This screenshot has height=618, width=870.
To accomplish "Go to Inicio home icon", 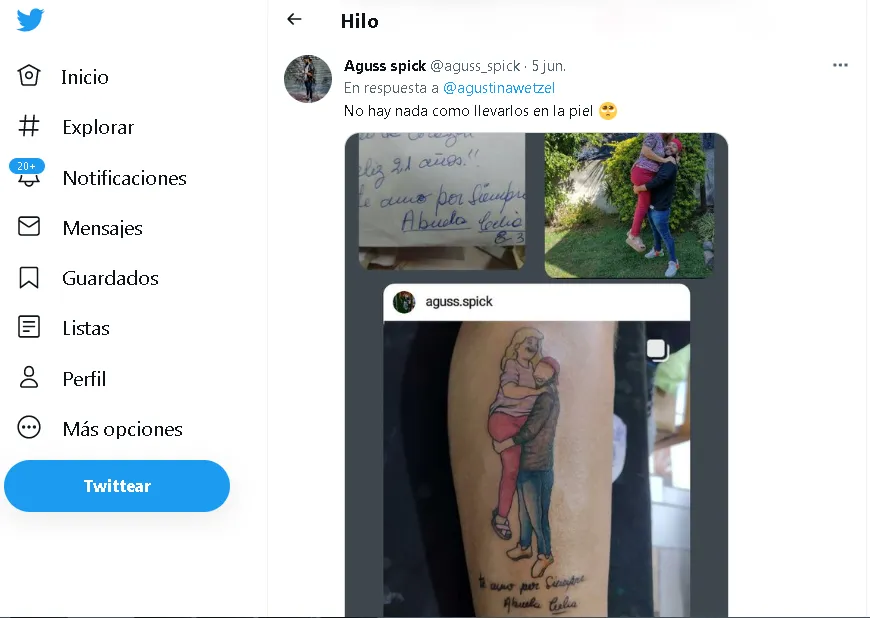I will (29, 76).
